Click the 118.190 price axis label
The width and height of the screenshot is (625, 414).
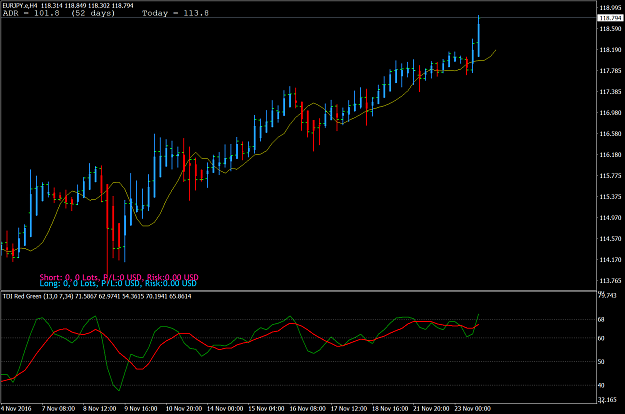(610, 50)
